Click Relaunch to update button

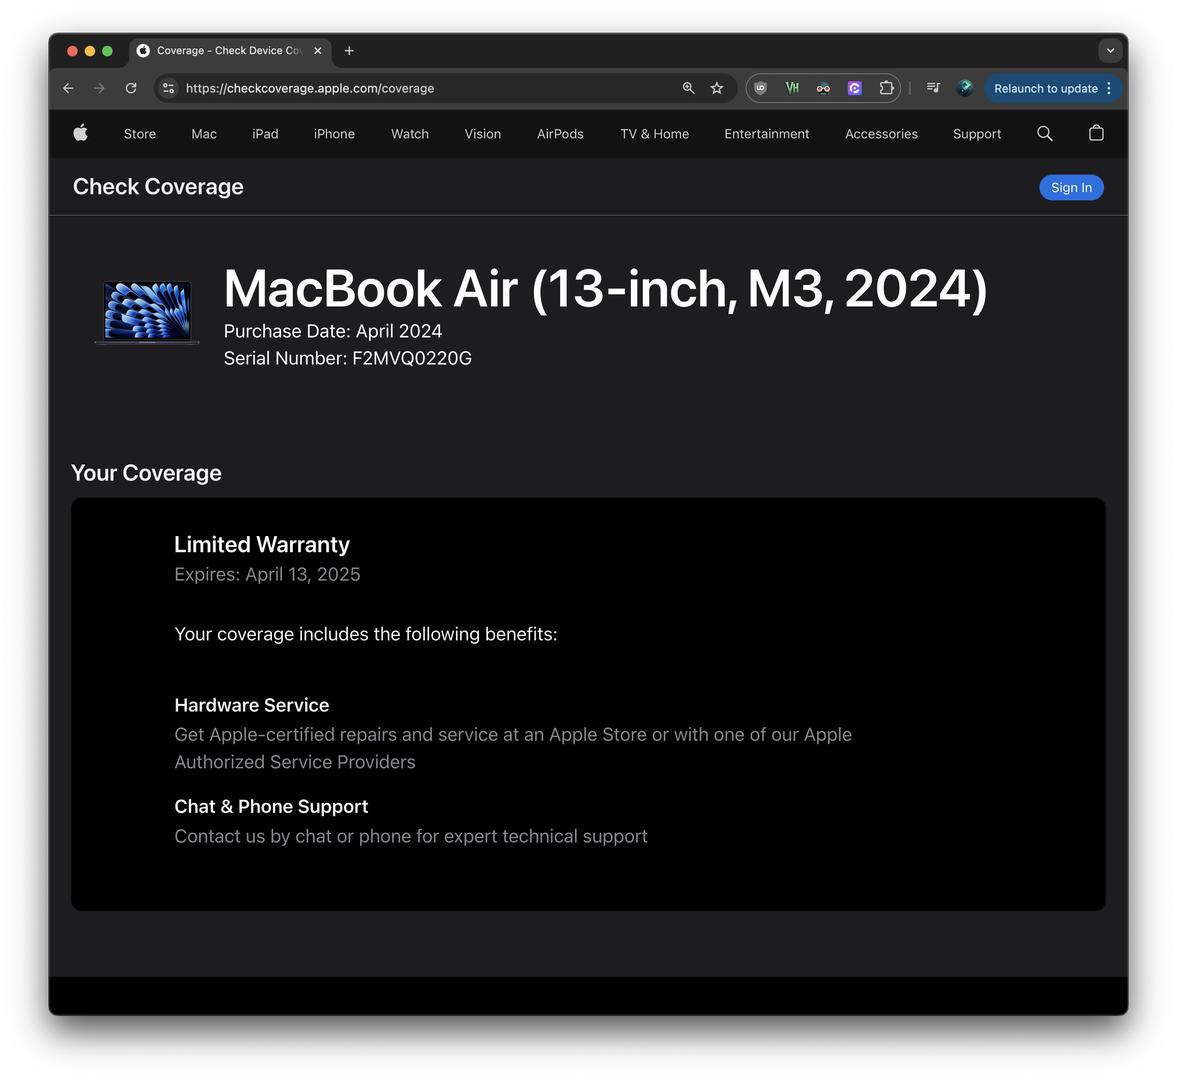coord(1045,88)
